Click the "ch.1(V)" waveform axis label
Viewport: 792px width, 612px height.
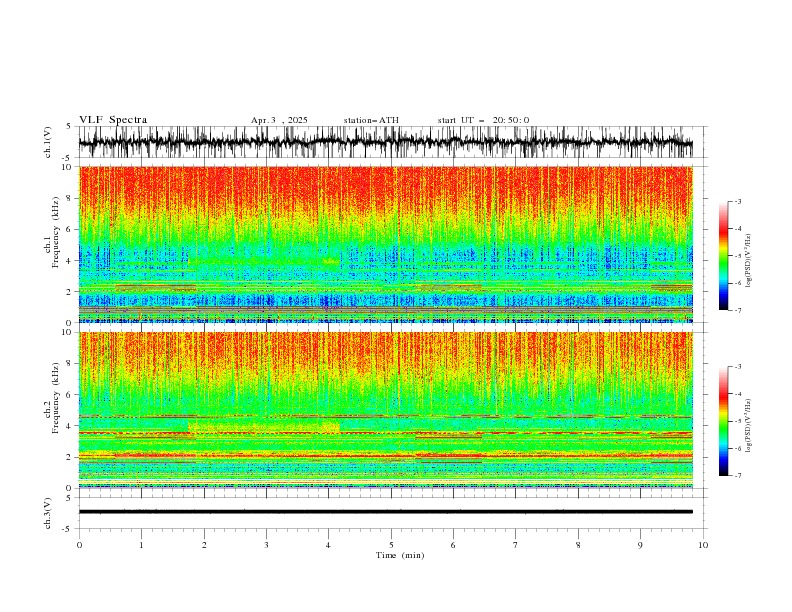[x=48, y=142]
